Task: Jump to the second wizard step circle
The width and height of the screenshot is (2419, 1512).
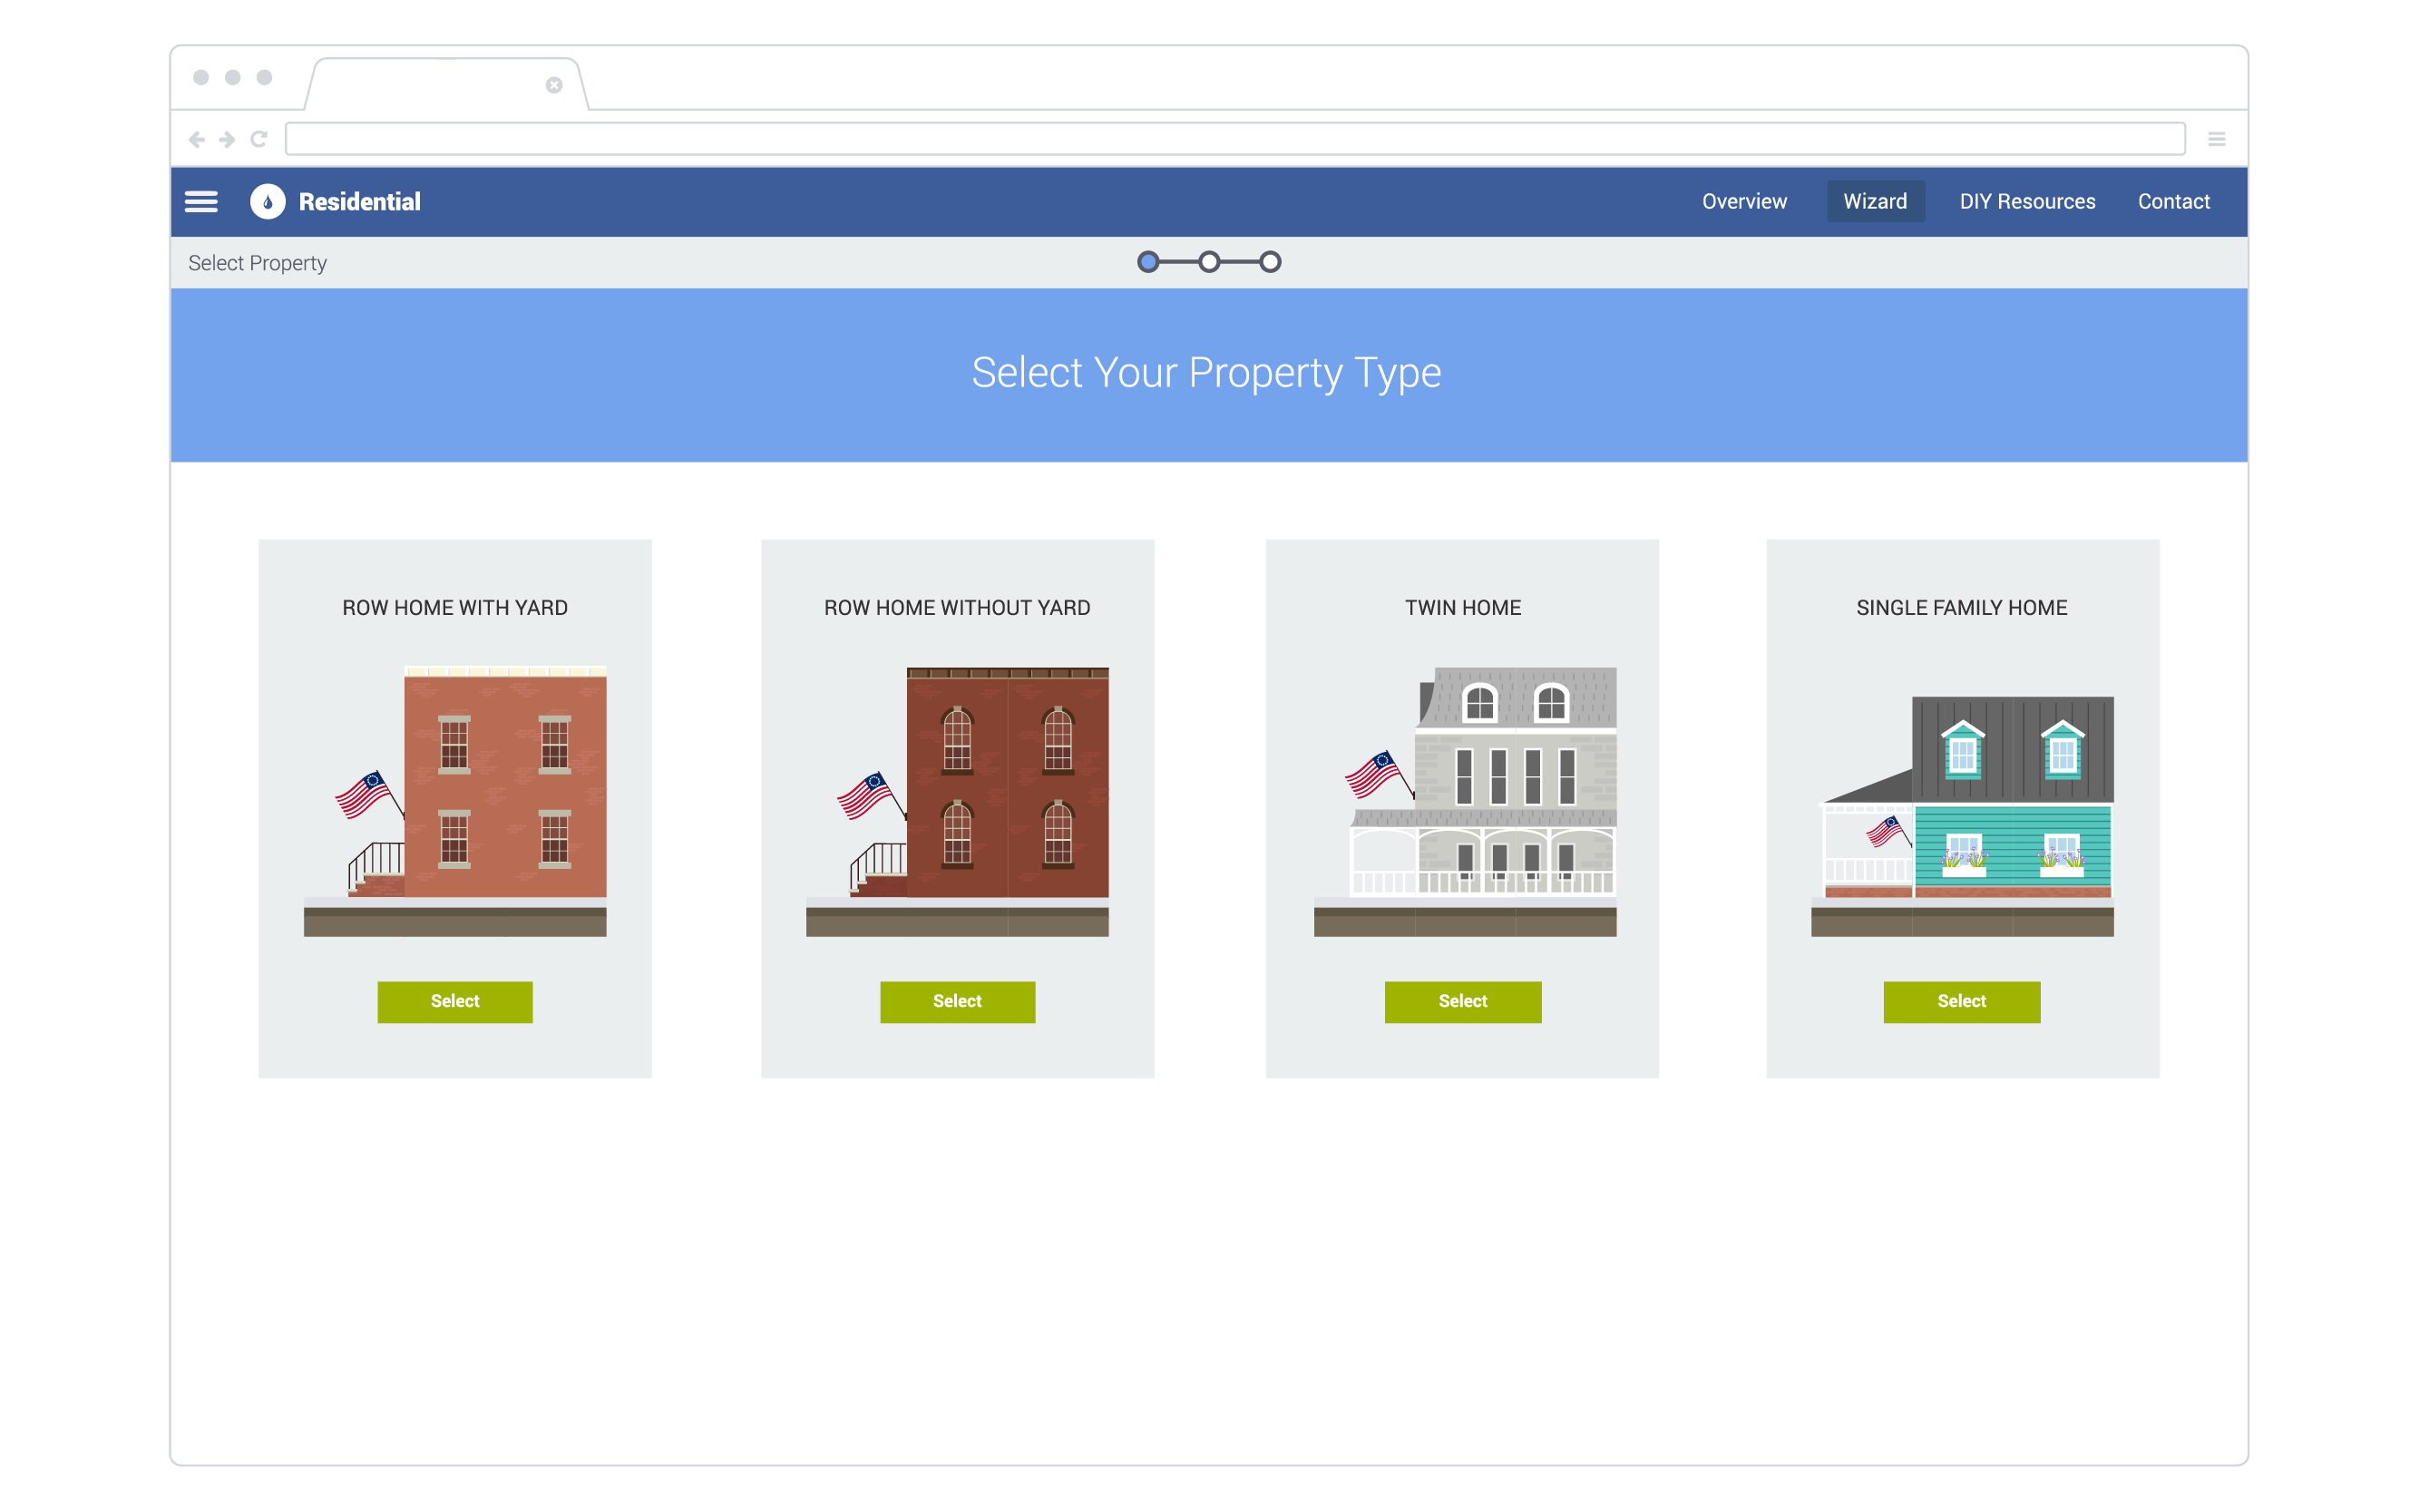Action: [1209, 262]
